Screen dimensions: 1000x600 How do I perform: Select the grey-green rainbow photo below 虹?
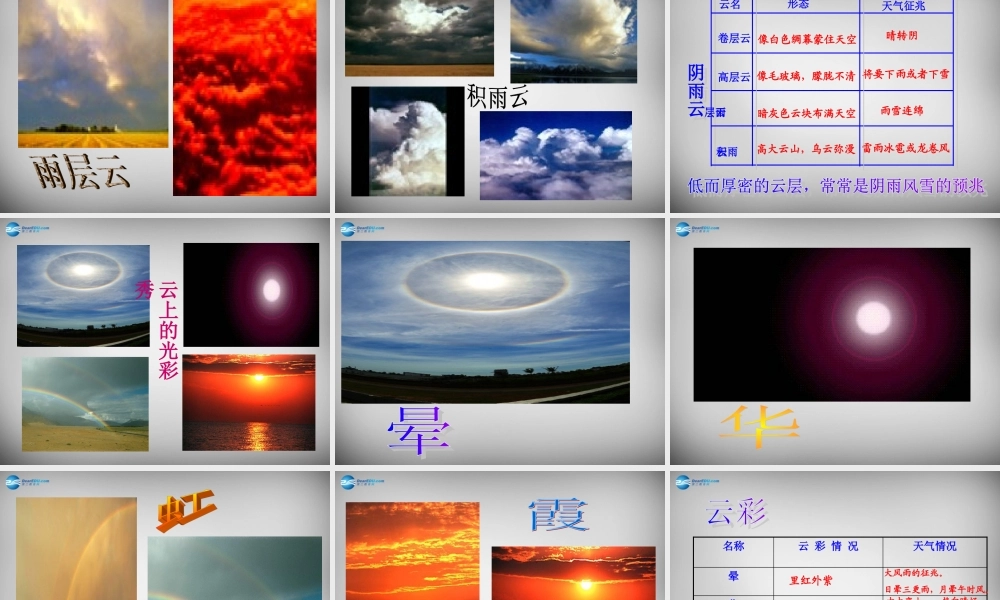tap(235, 568)
